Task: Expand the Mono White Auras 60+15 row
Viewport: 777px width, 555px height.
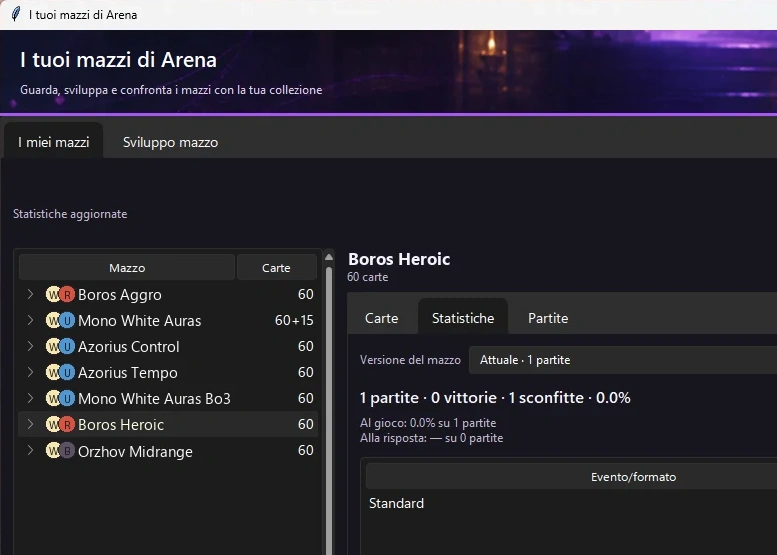Action: [x=30, y=321]
